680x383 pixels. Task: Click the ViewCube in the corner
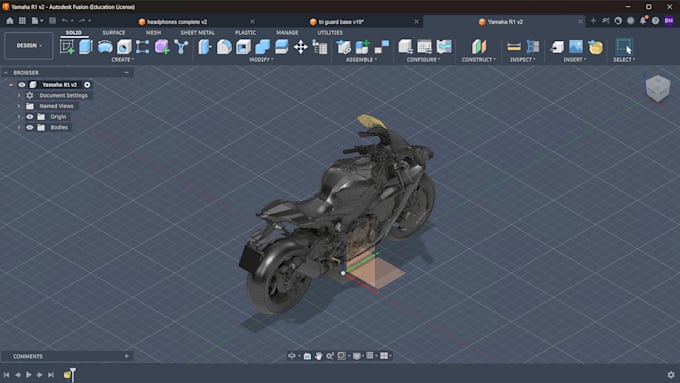coord(657,88)
